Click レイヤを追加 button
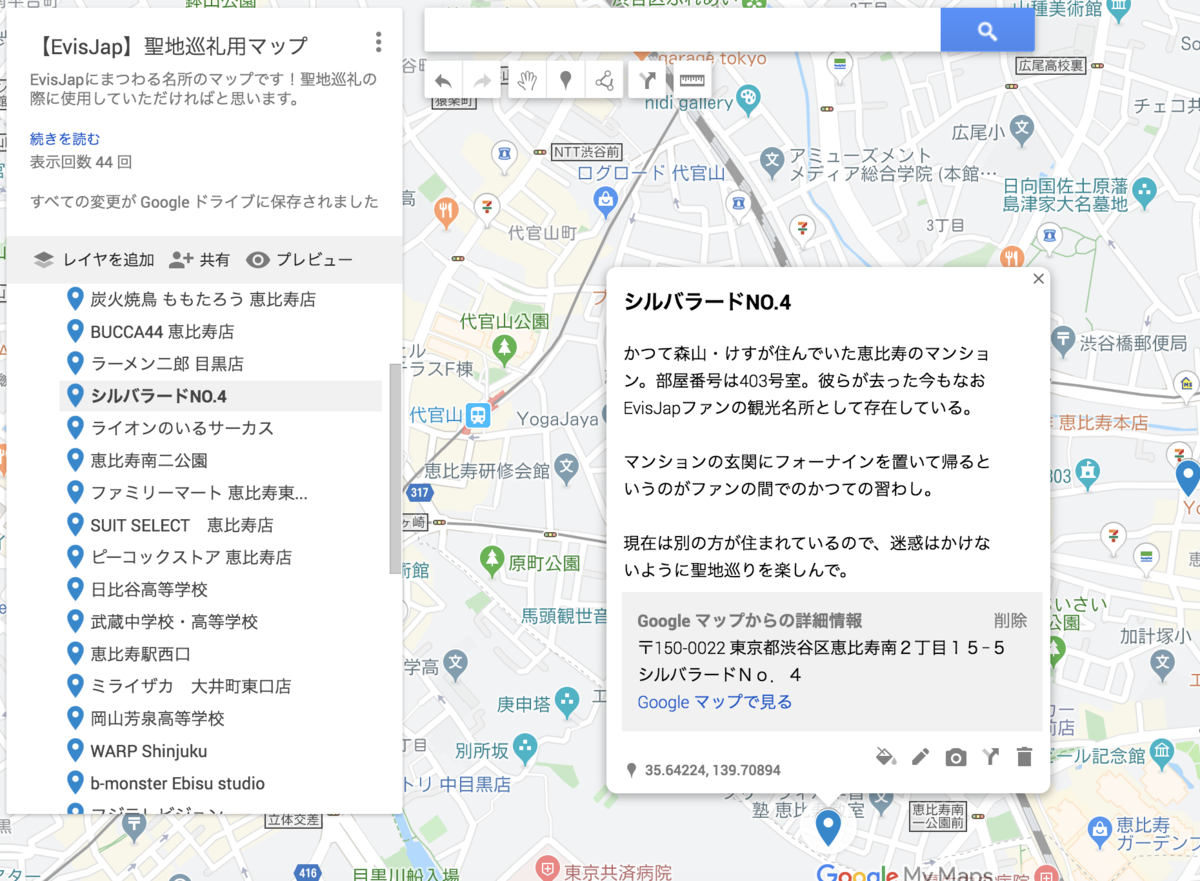The height and width of the screenshot is (881, 1200). point(94,260)
